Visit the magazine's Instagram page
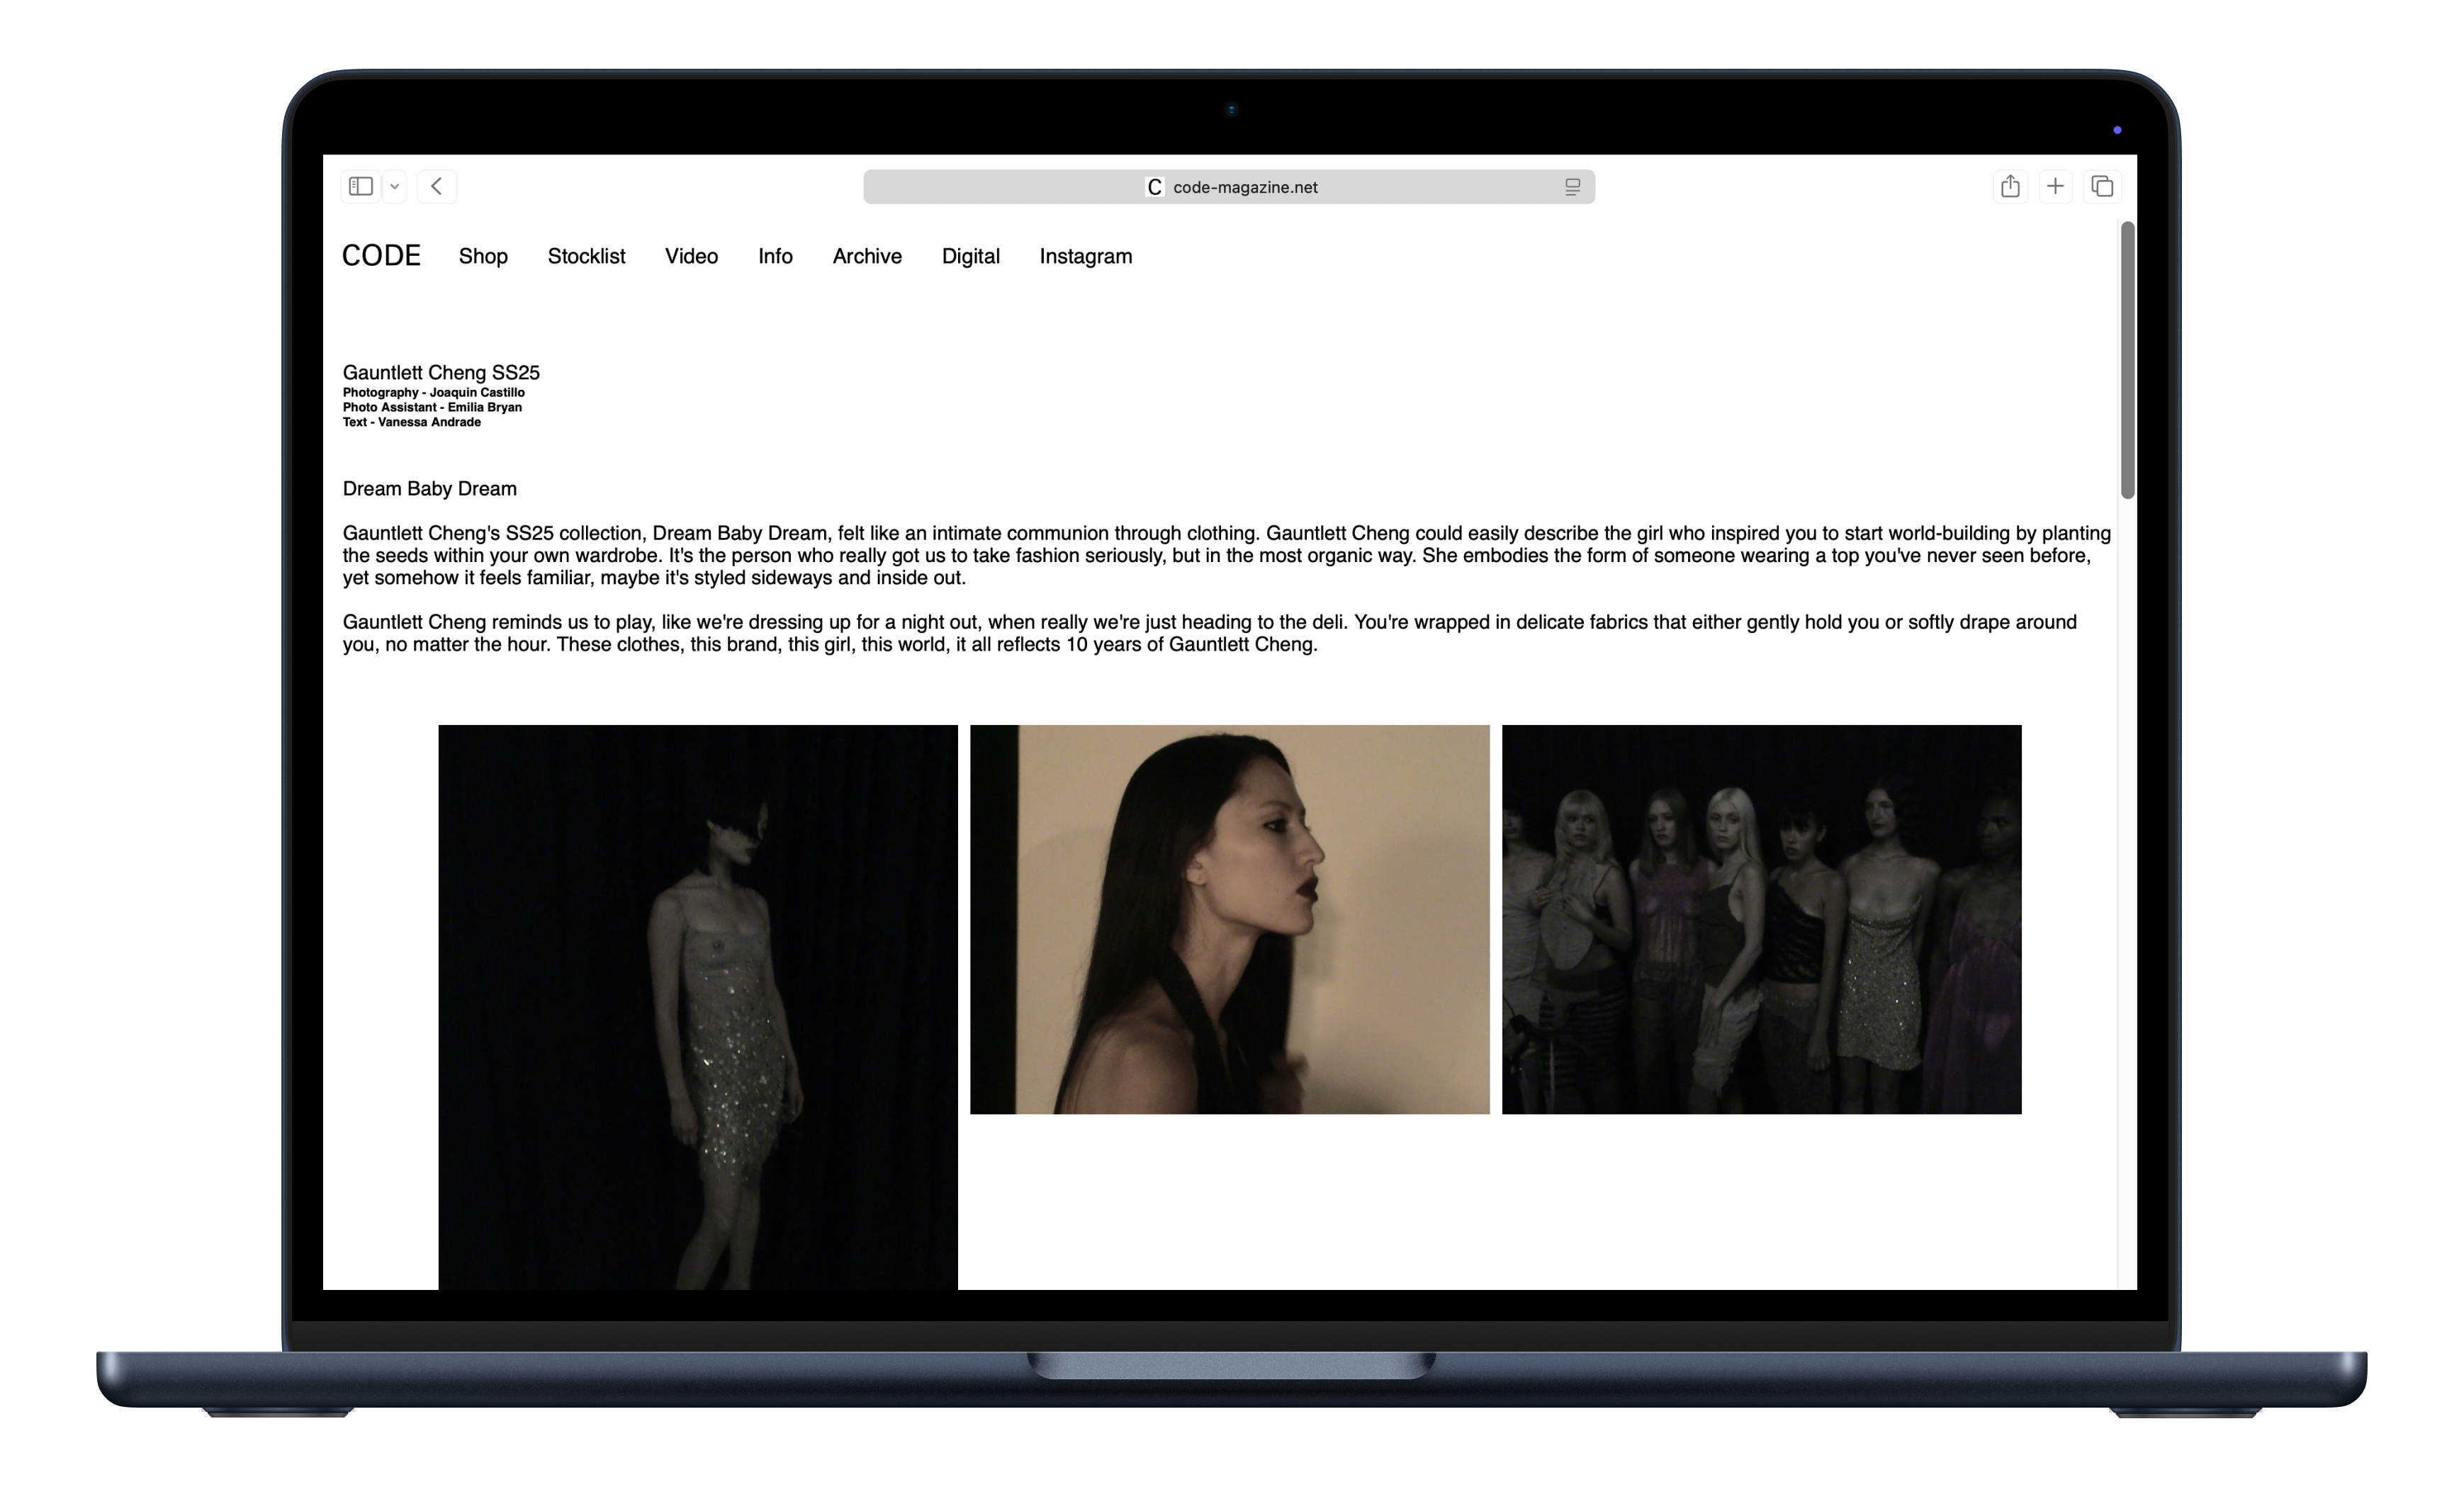2464x1487 pixels. [x=1086, y=256]
